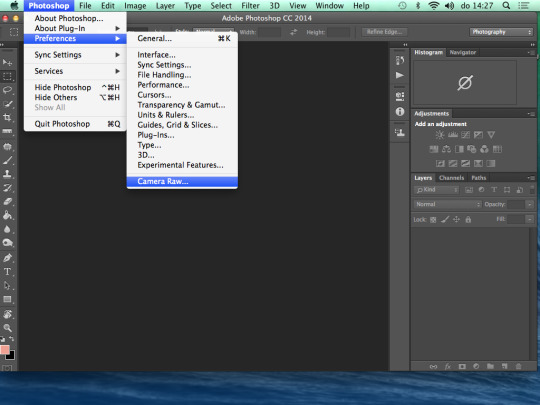The height and width of the screenshot is (405, 540).
Task: Add a Black & White adjustment
Action: click(459, 149)
